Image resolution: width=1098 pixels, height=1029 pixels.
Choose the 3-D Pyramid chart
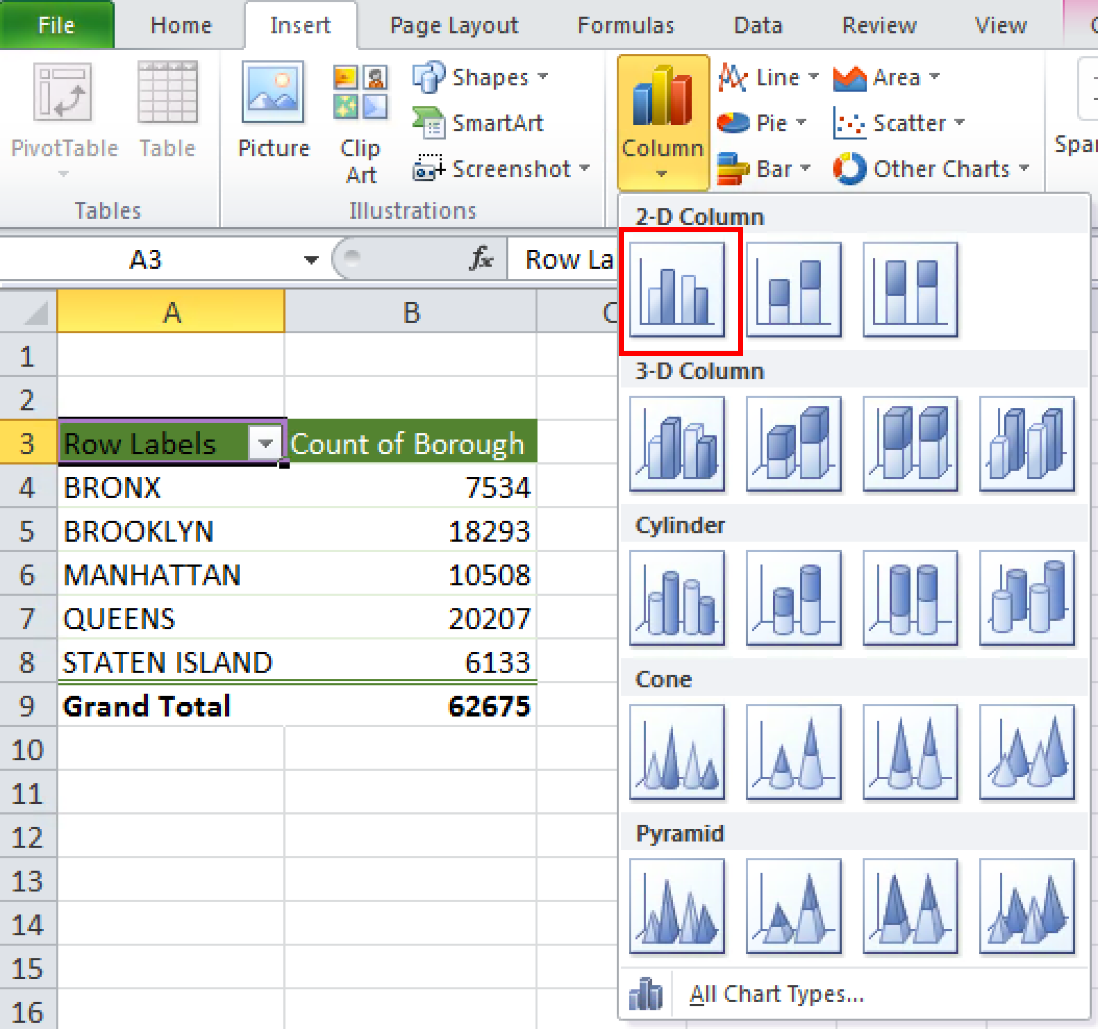tap(1027, 906)
